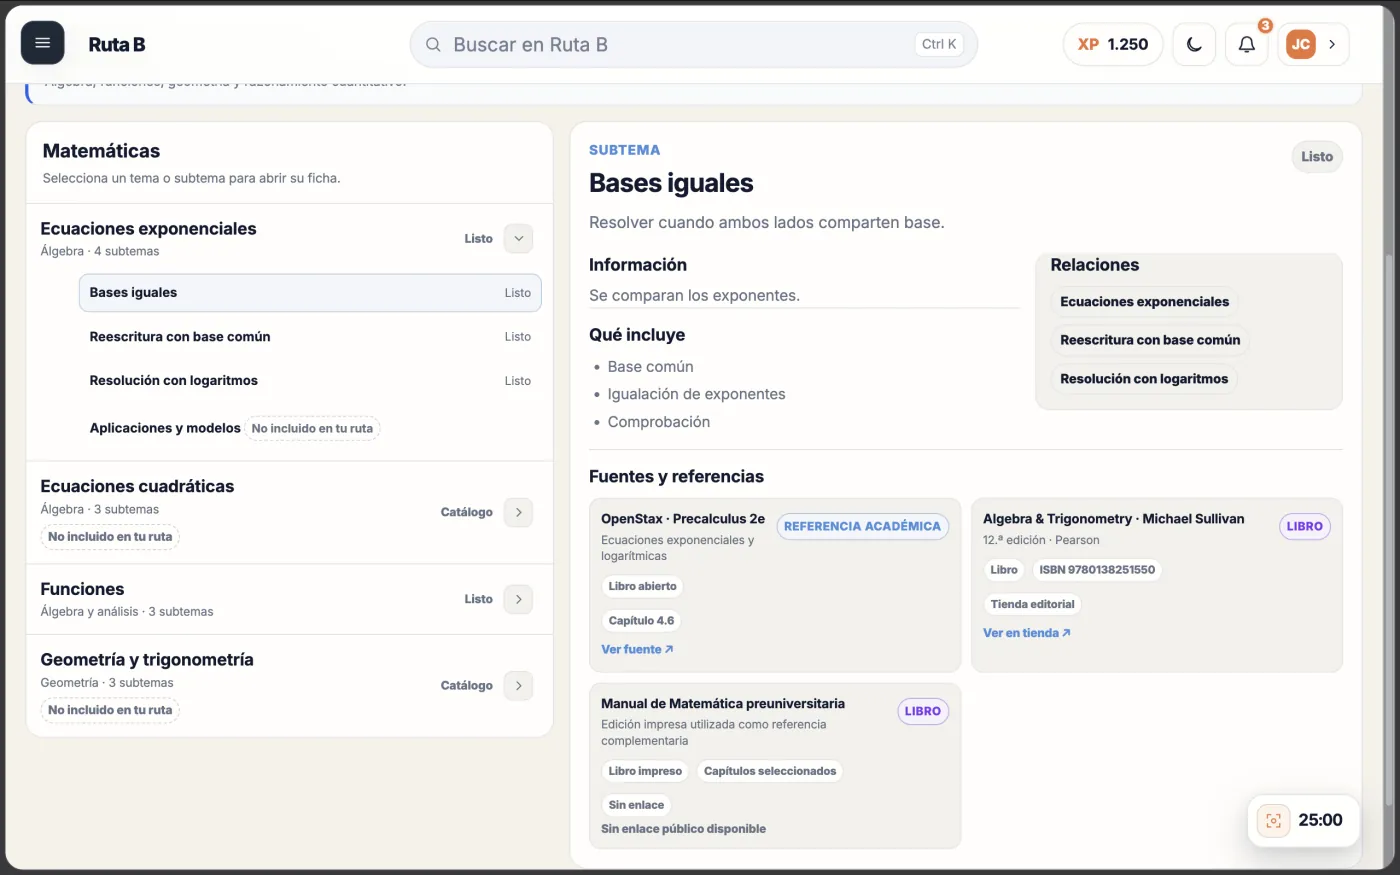Open the JC user avatar menu
Screen dimensions: 1400x875
coord(1300,44)
